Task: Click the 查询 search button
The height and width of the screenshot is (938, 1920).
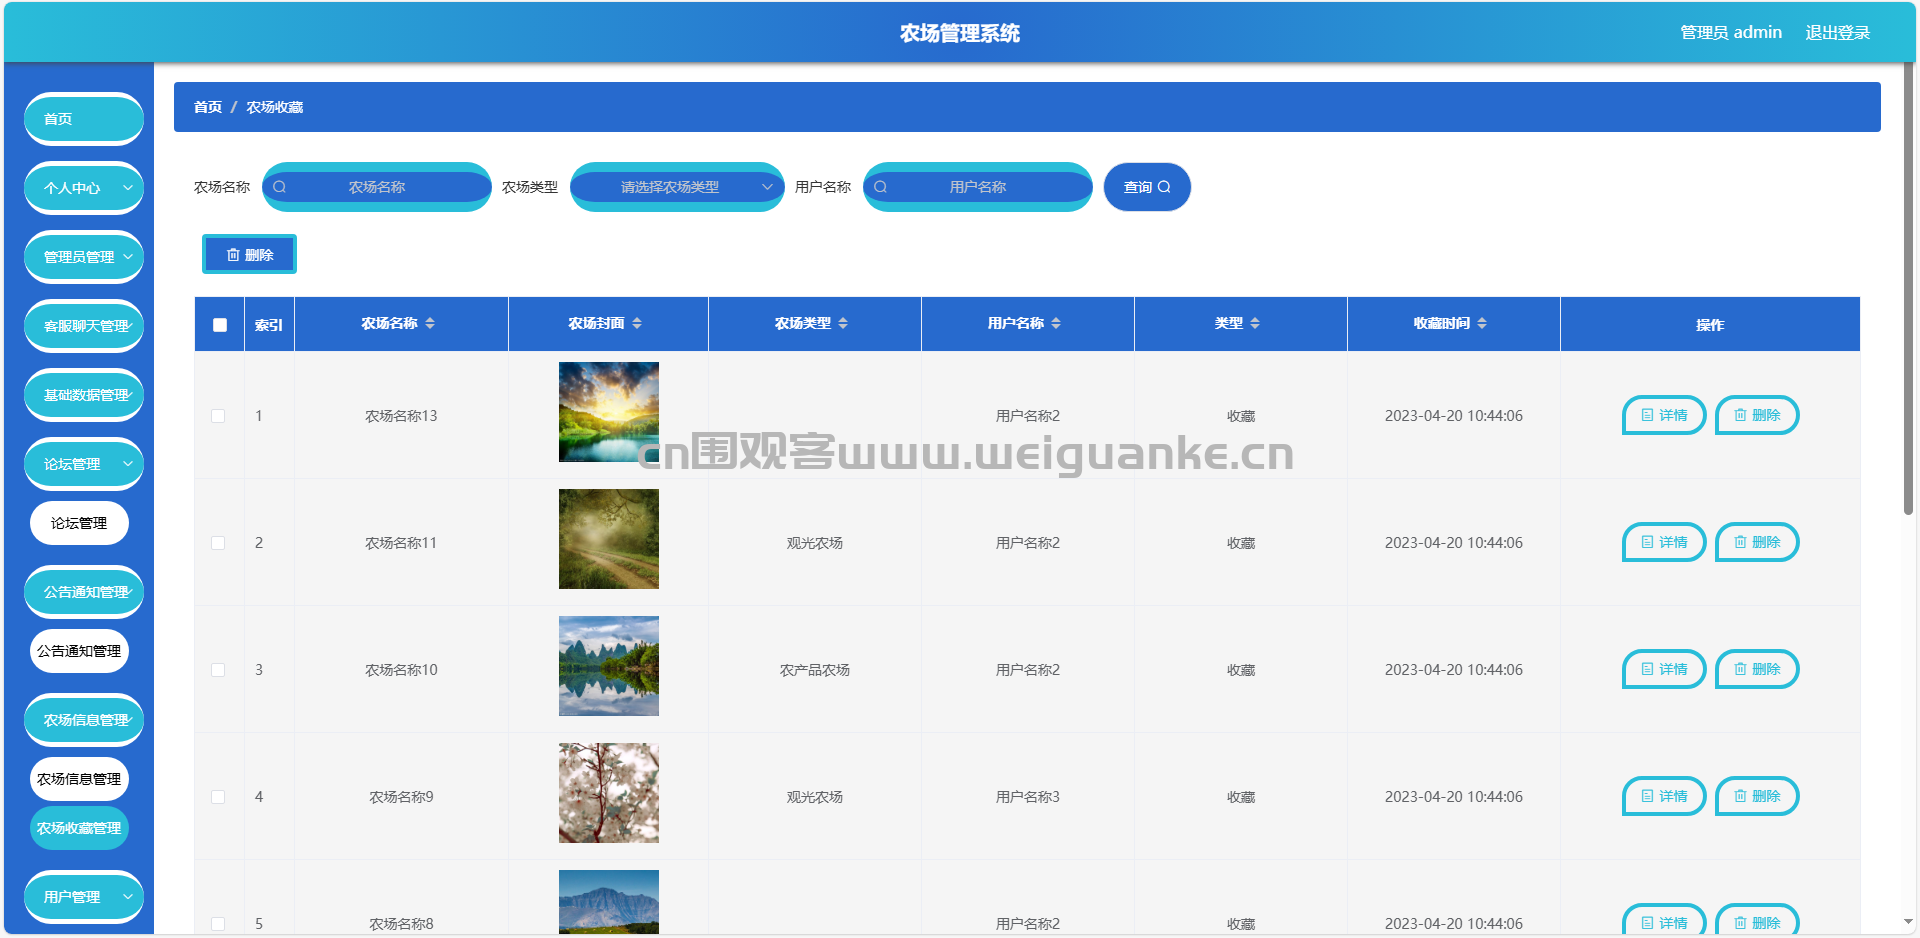Action: point(1147,187)
